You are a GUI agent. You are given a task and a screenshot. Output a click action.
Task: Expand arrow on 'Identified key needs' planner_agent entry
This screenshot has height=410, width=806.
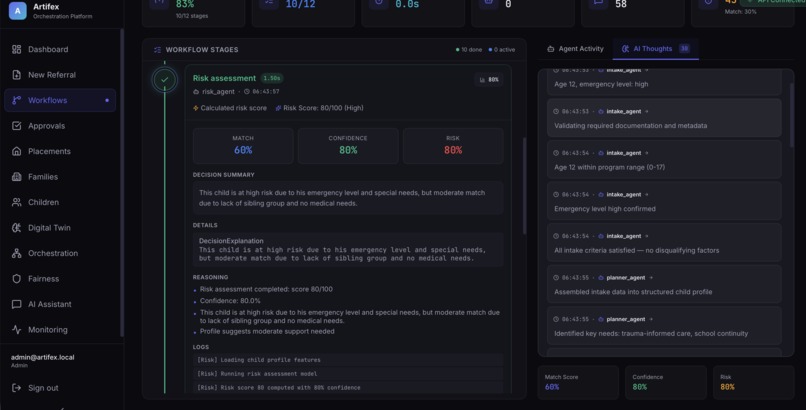(651, 320)
